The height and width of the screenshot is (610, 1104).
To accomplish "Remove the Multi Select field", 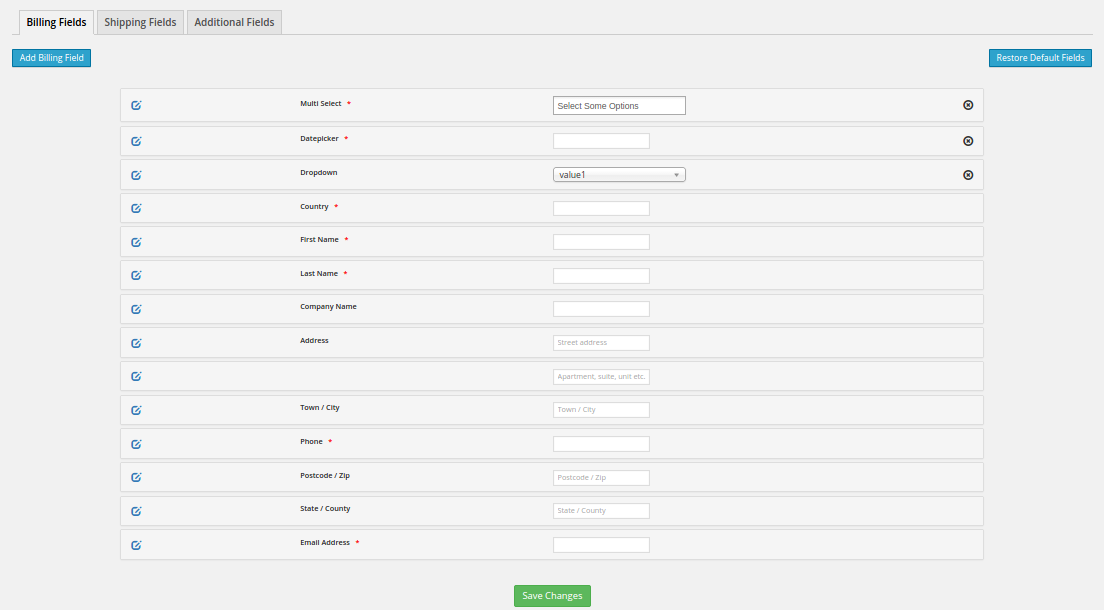I will [x=968, y=105].
